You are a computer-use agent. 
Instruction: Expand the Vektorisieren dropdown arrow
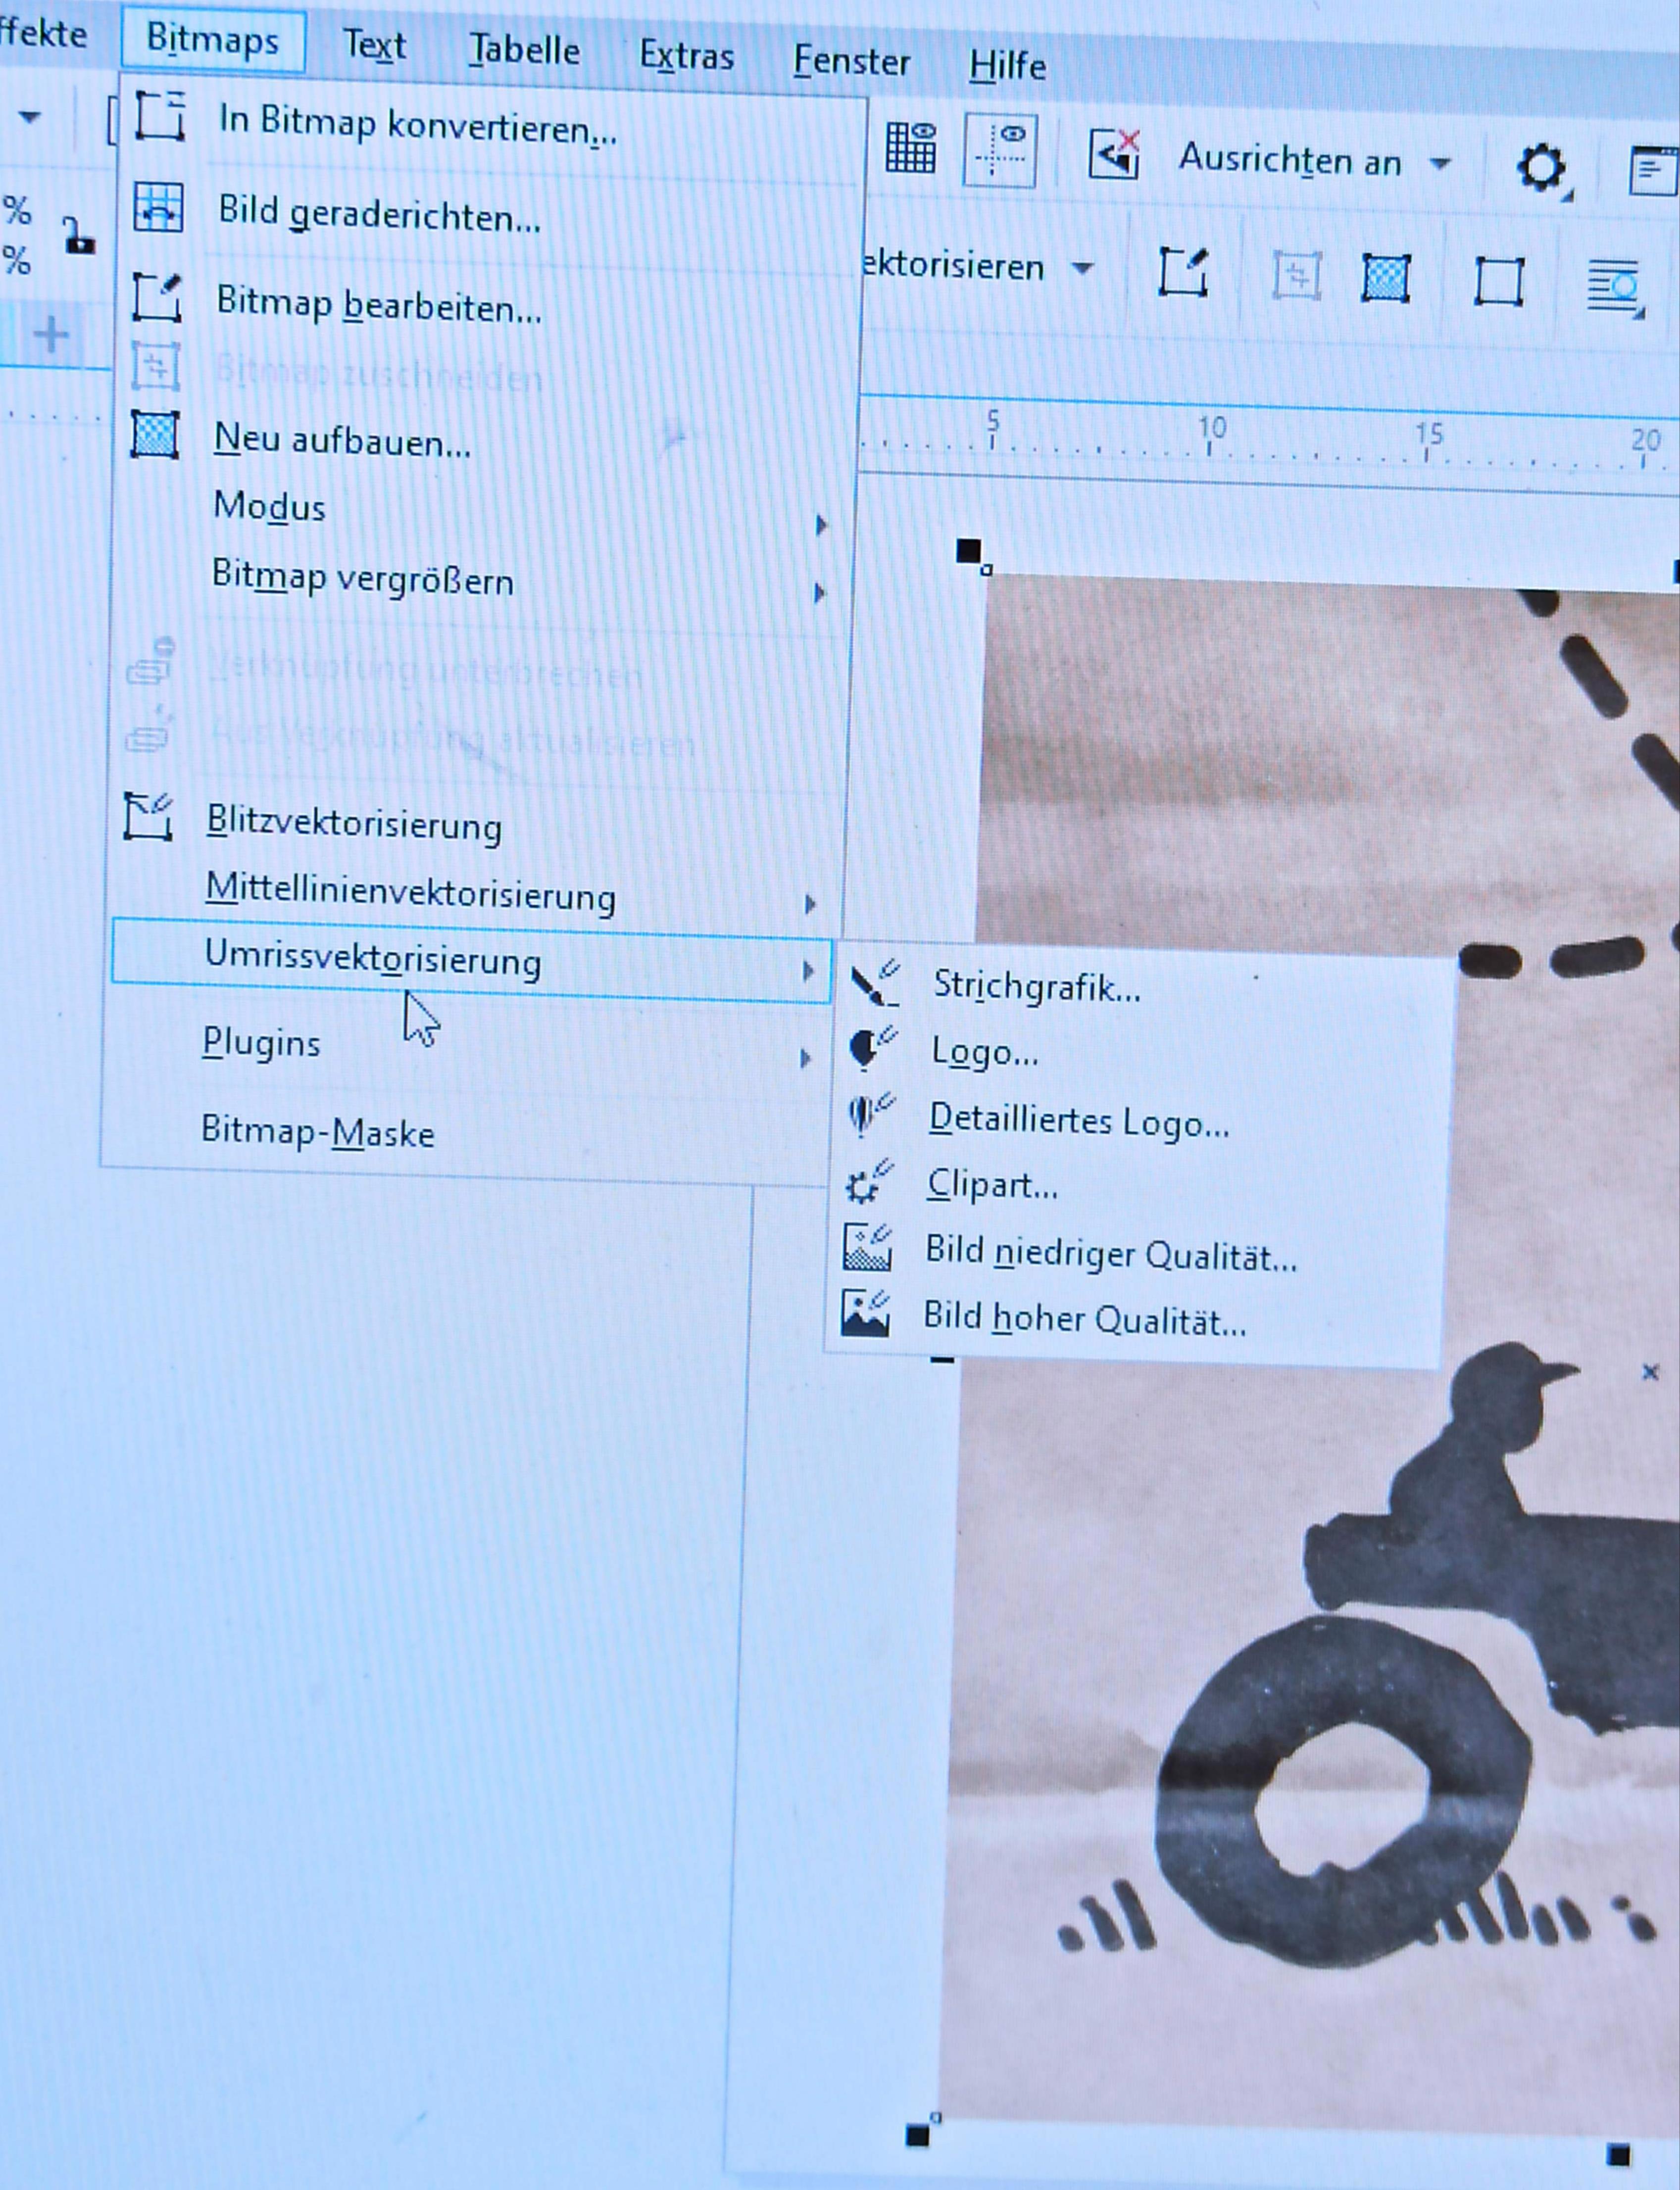[x=1082, y=268]
